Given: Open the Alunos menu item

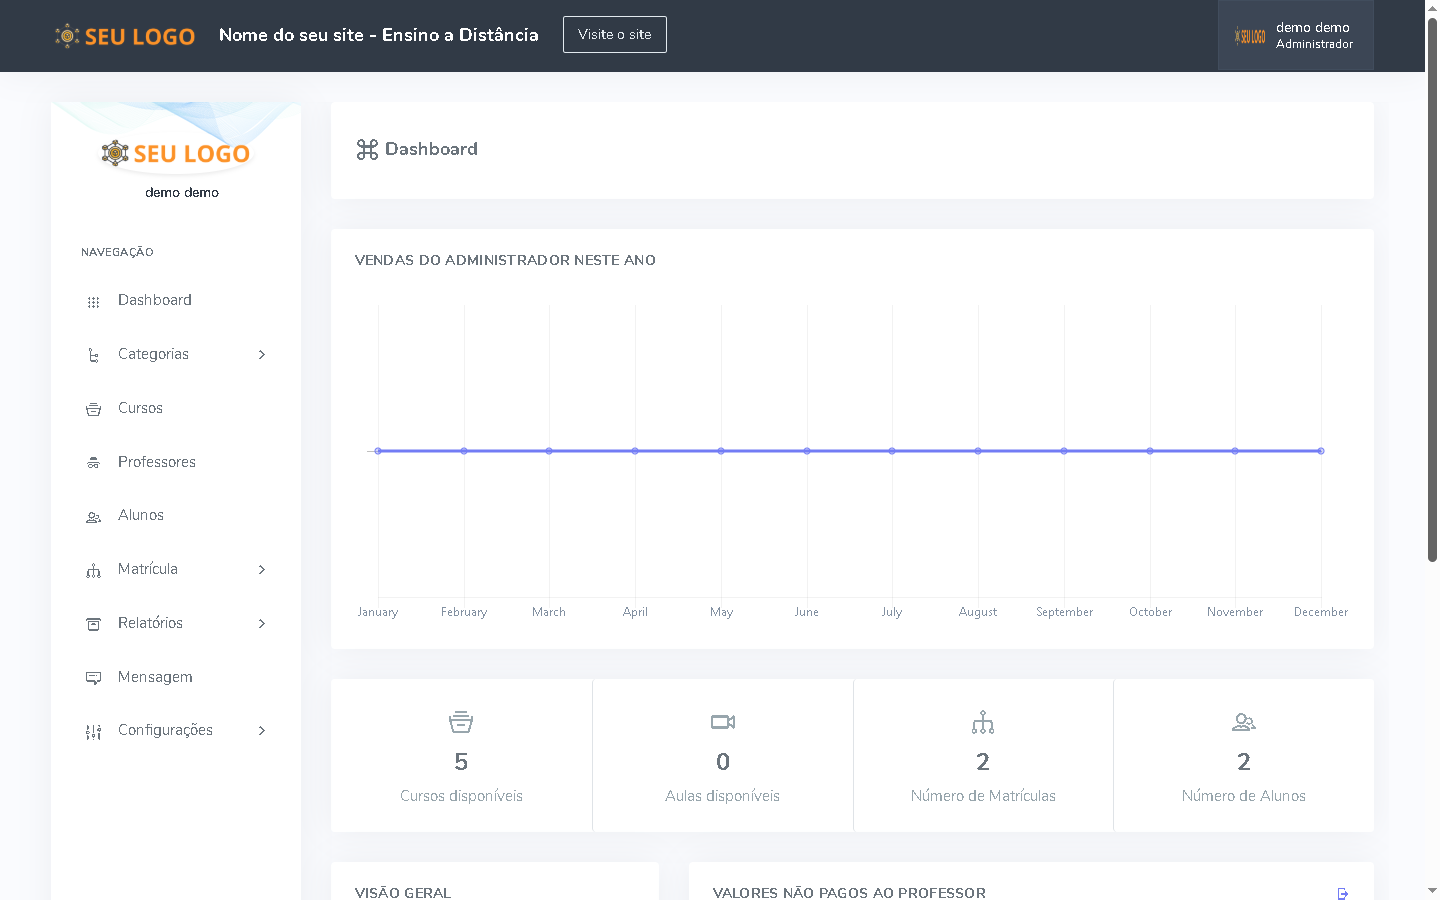Looking at the screenshot, I should [141, 515].
